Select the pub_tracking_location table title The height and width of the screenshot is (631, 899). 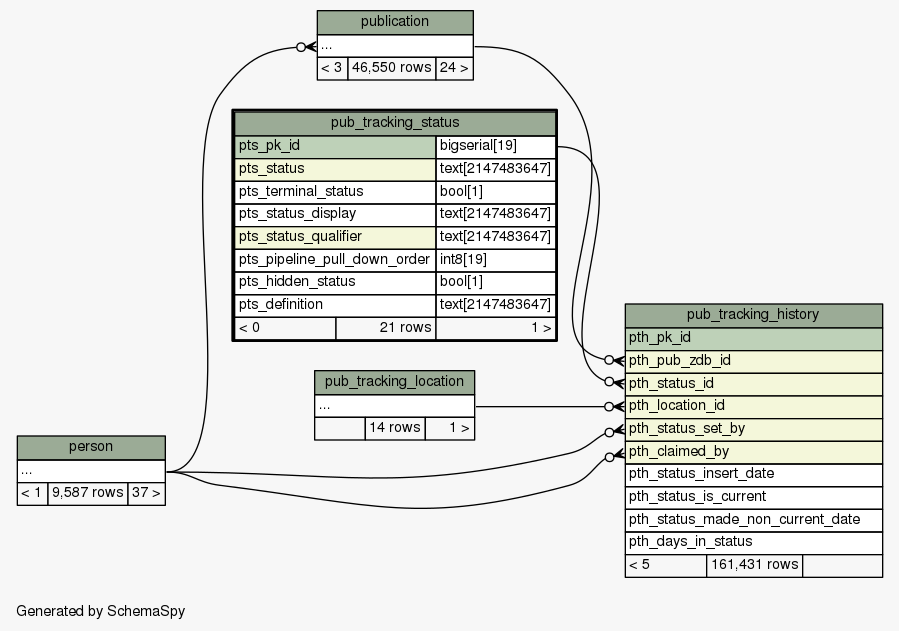(x=394, y=381)
